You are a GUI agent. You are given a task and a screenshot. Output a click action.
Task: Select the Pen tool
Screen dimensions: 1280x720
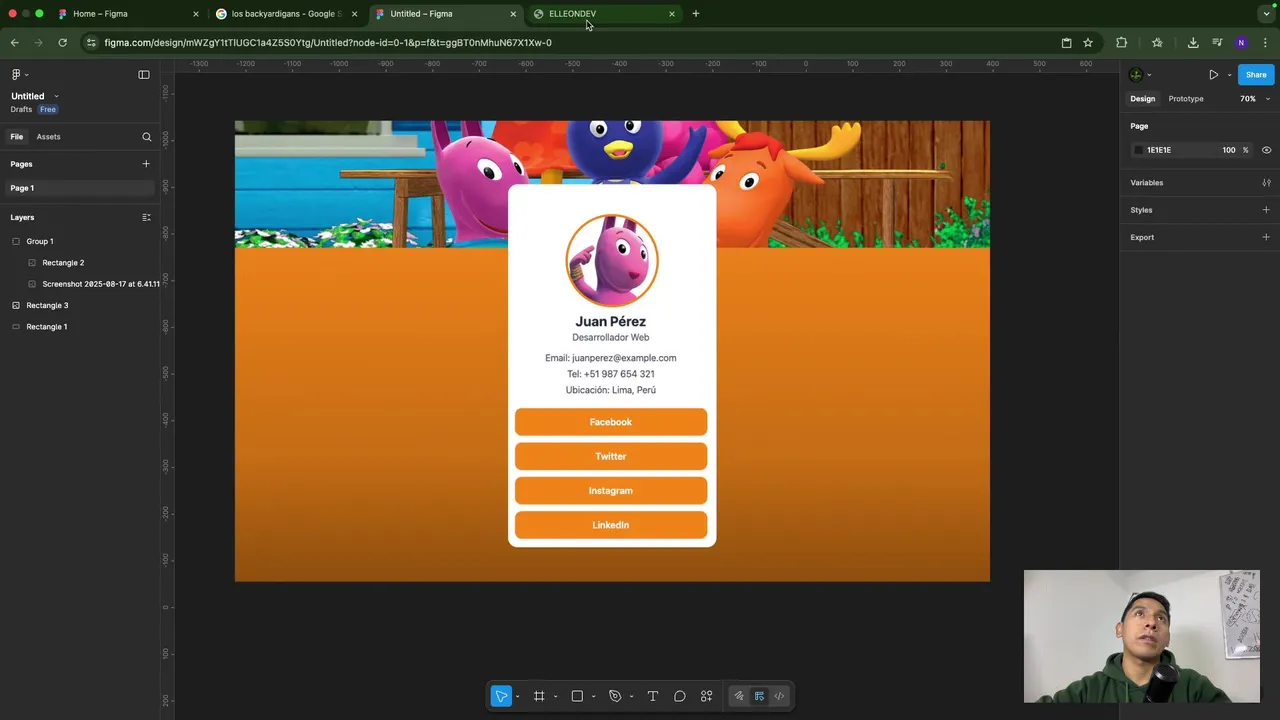coord(615,696)
